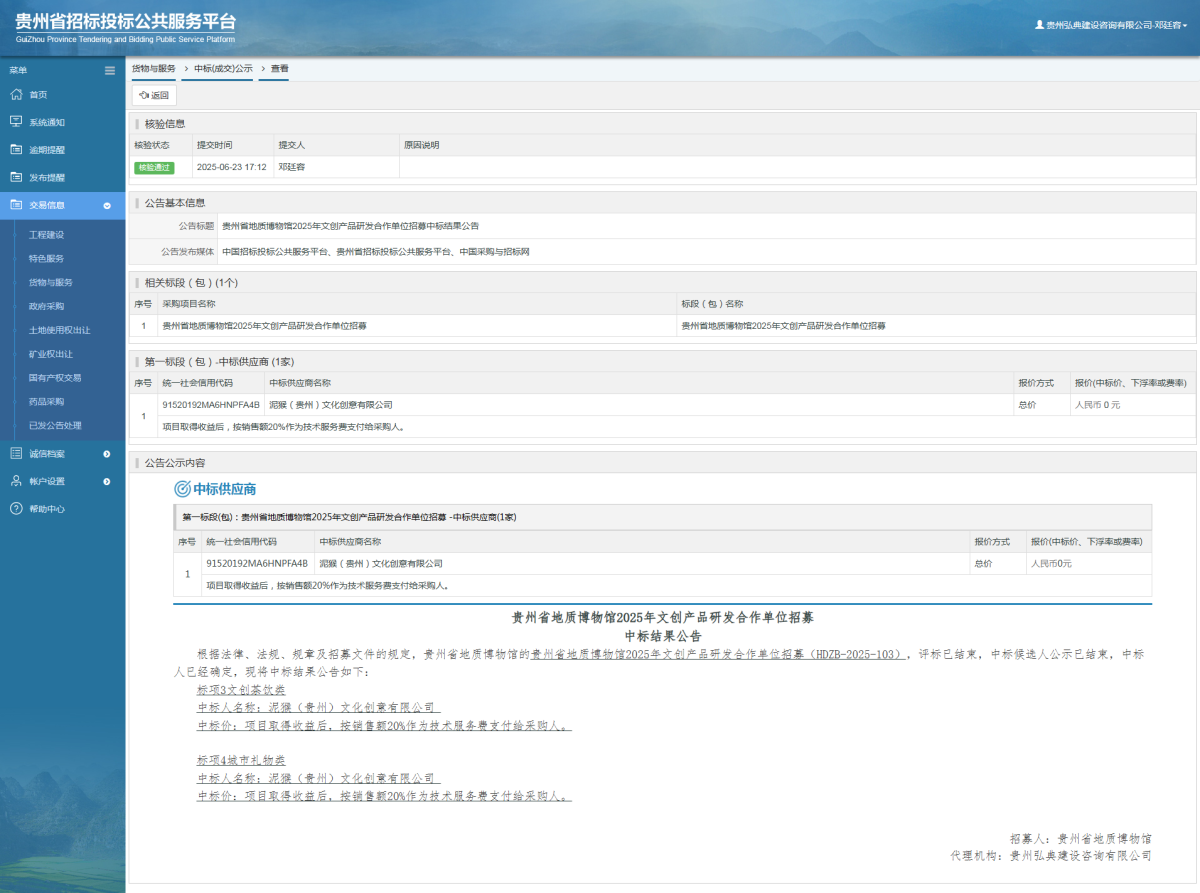This screenshot has width=1200, height=893.
Task: Select the 逾期提醒 reminder icon
Action: pyautogui.click(x=16, y=149)
